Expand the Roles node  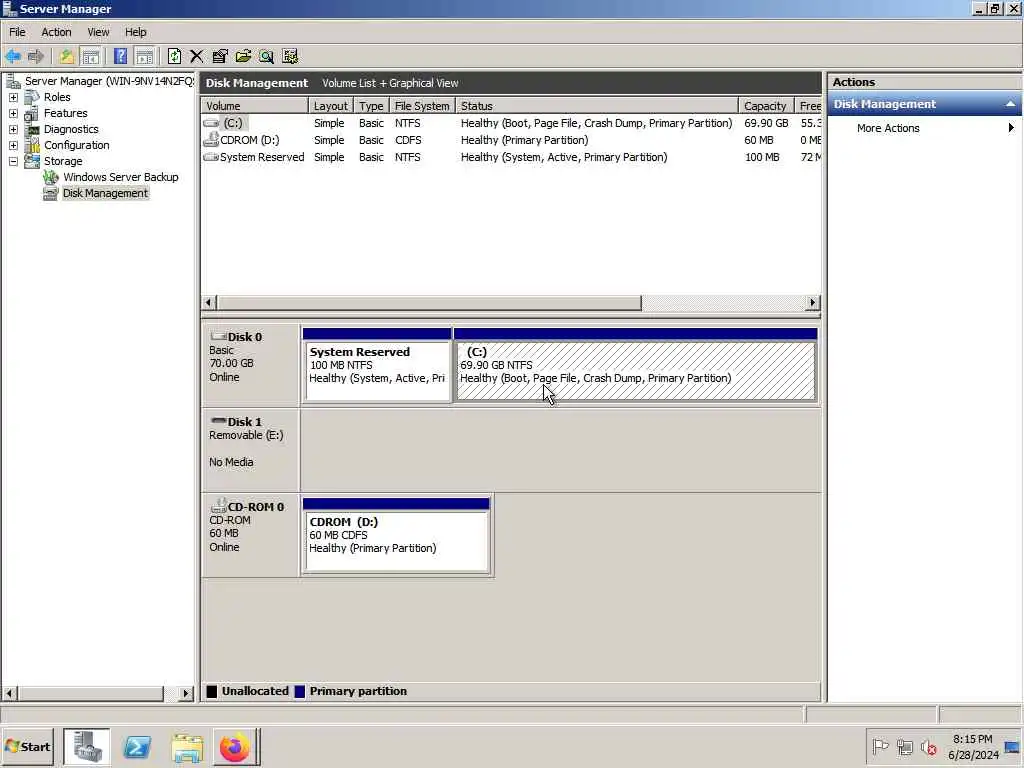tap(13, 97)
